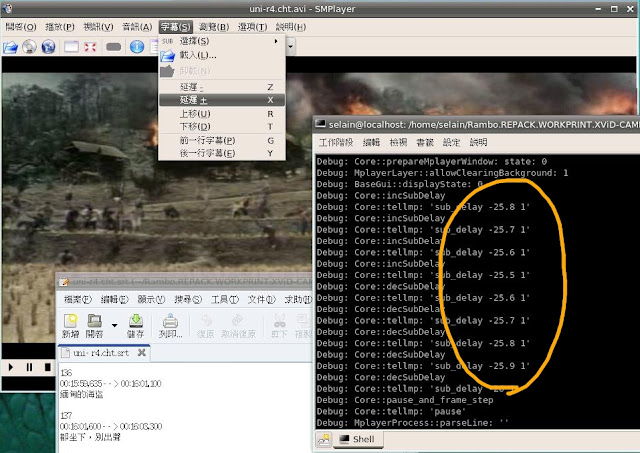Select the Shell tab in terminal
Image resolution: width=640 pixels, height=453 pixels.
coord(358,440)
